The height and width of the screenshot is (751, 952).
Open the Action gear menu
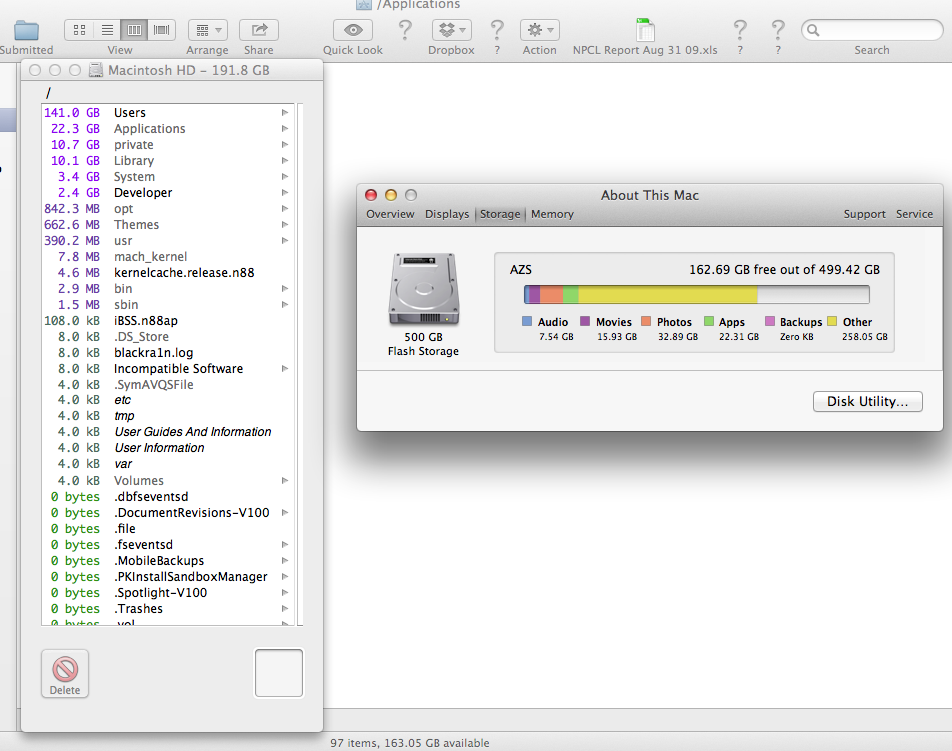(540, 30)
